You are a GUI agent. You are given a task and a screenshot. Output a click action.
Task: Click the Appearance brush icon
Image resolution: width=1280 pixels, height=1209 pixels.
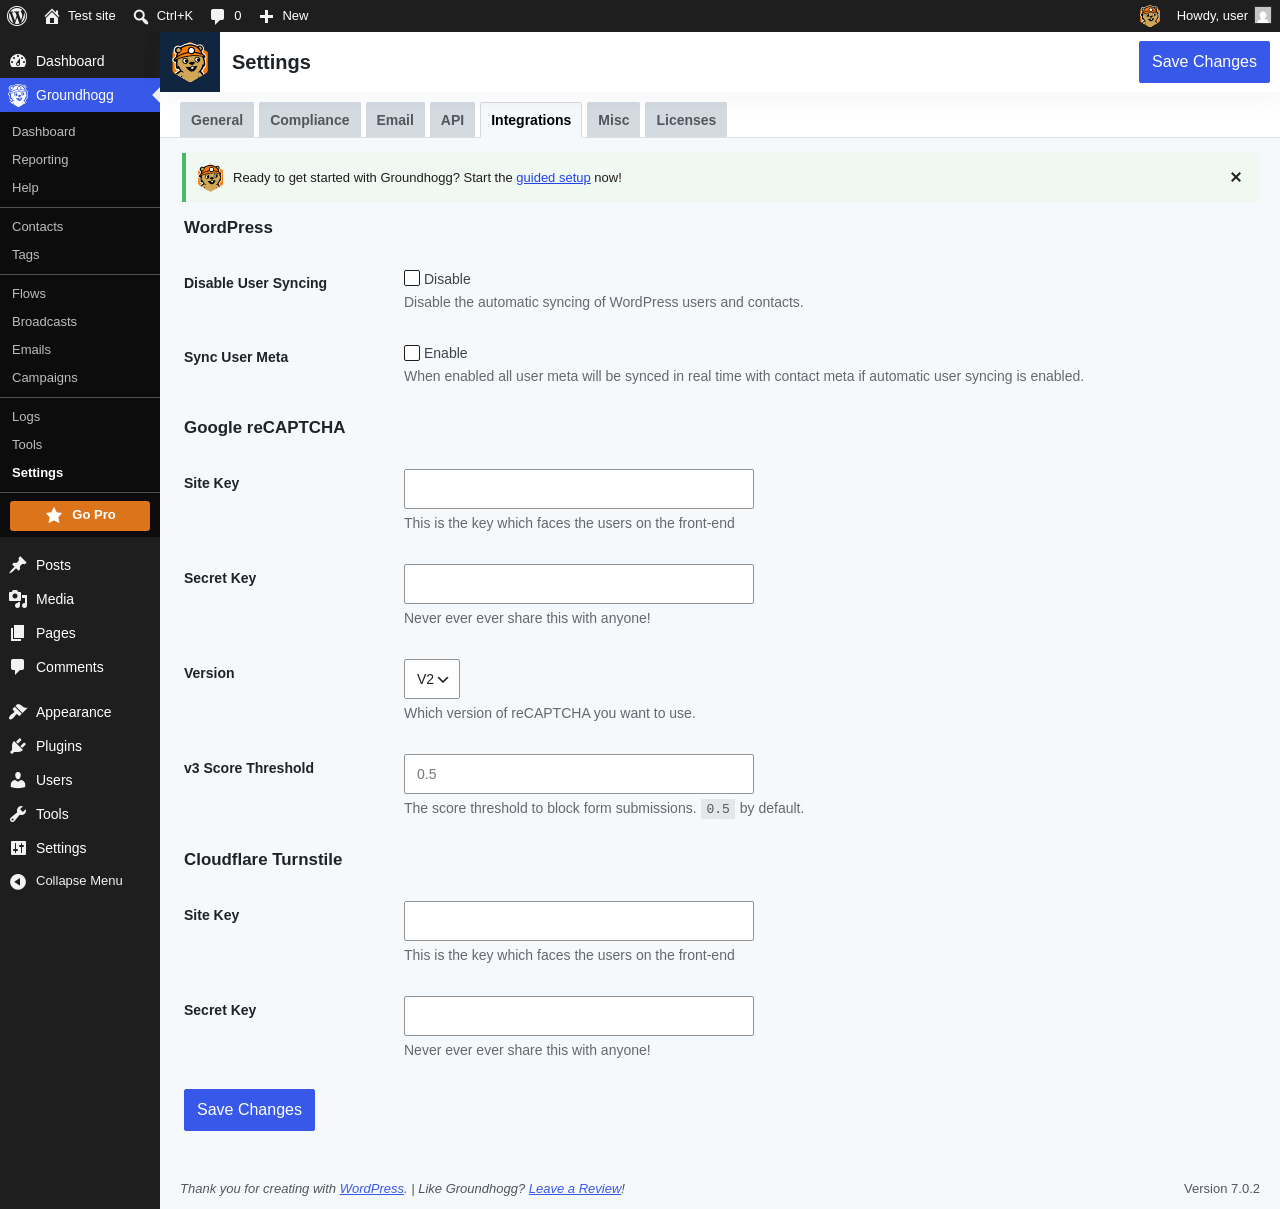pos(18,712)
